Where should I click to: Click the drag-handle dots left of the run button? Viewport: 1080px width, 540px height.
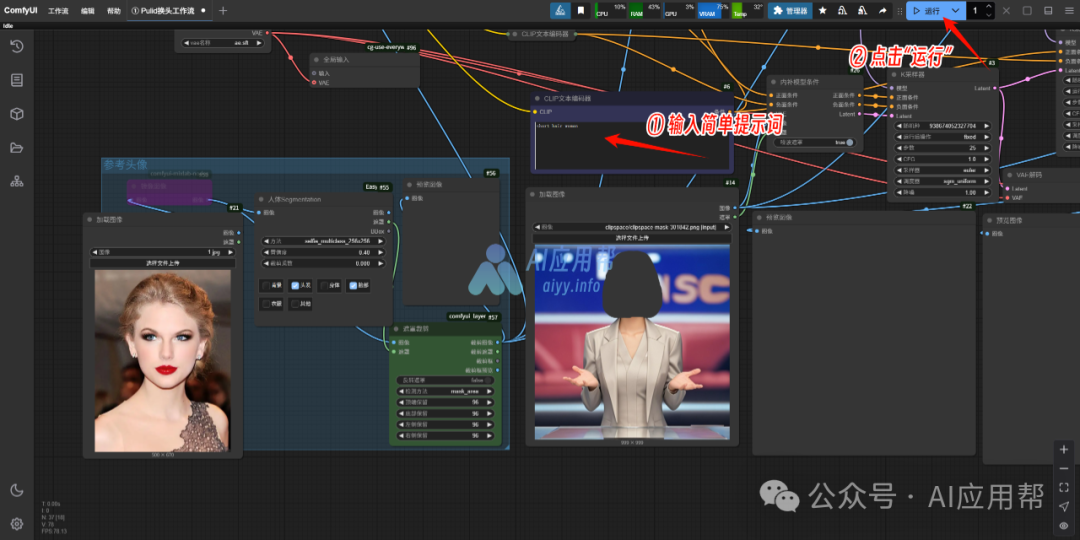click(900, 11)
